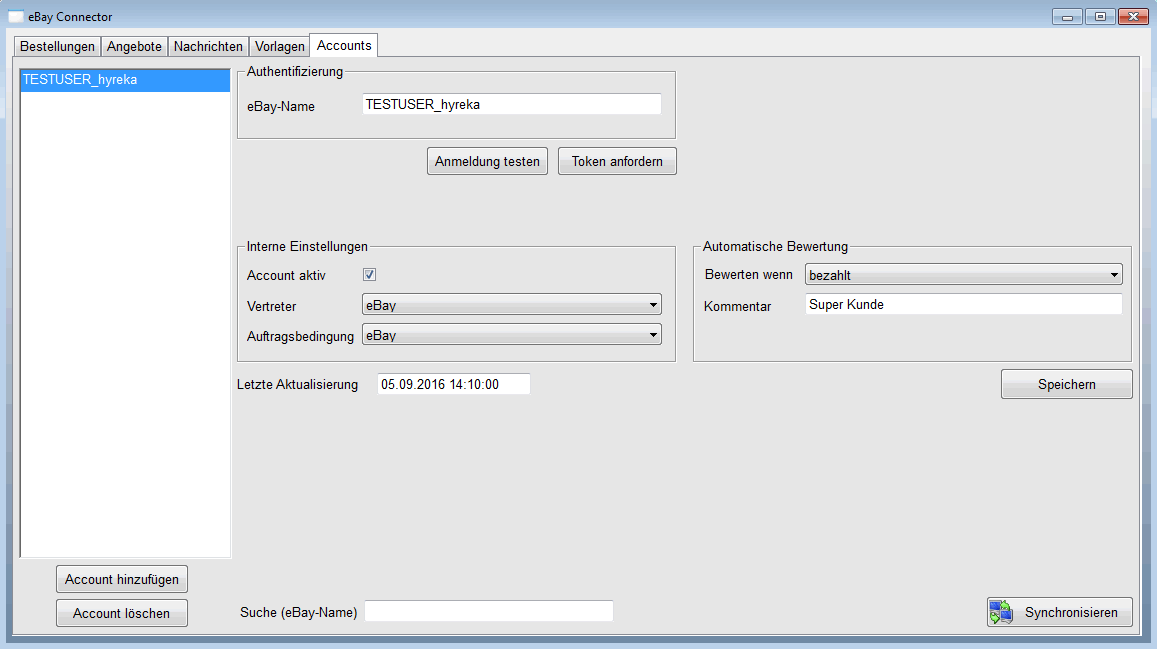Click Token anfordern button
The height and width of the screenshot is (649, 1157).
[x=617, y=162]
